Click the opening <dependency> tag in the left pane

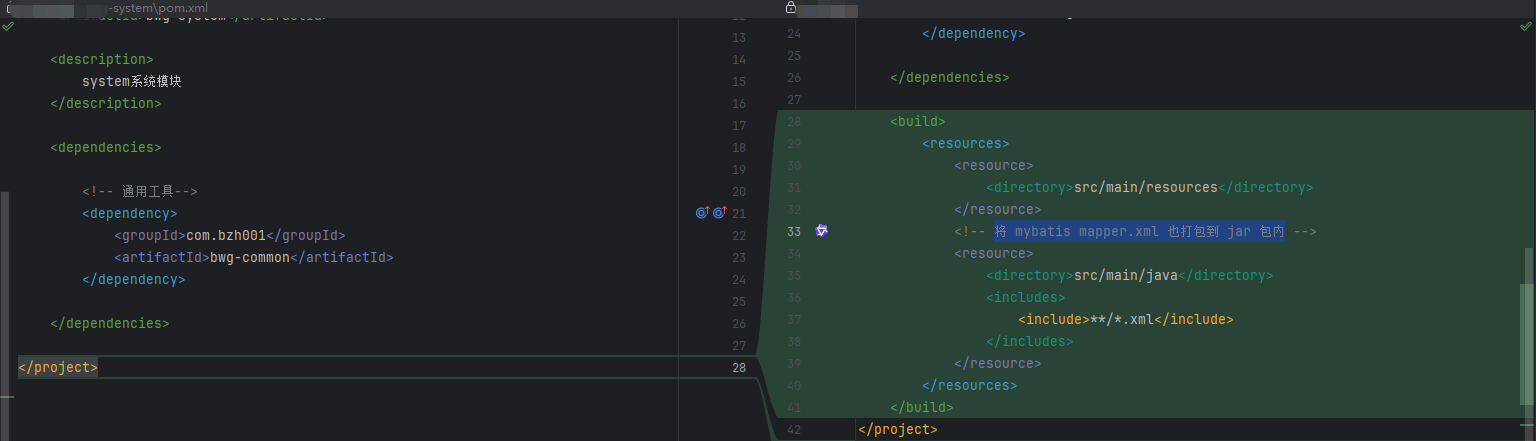click(x=130, y=214)
